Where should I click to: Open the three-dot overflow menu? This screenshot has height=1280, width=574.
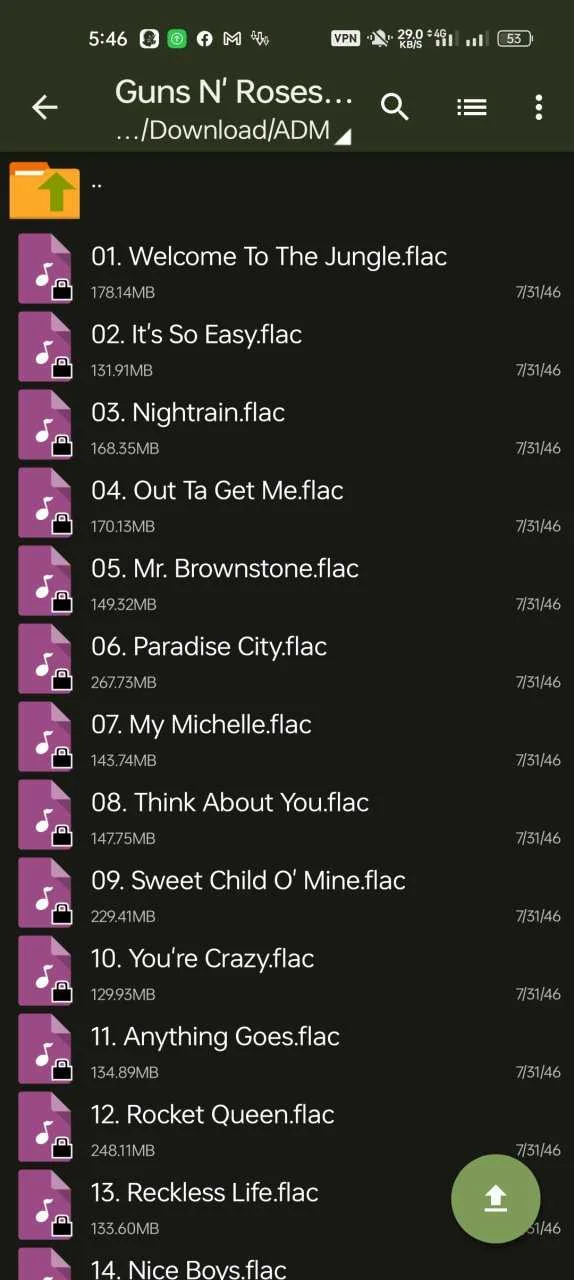(539, 107)
